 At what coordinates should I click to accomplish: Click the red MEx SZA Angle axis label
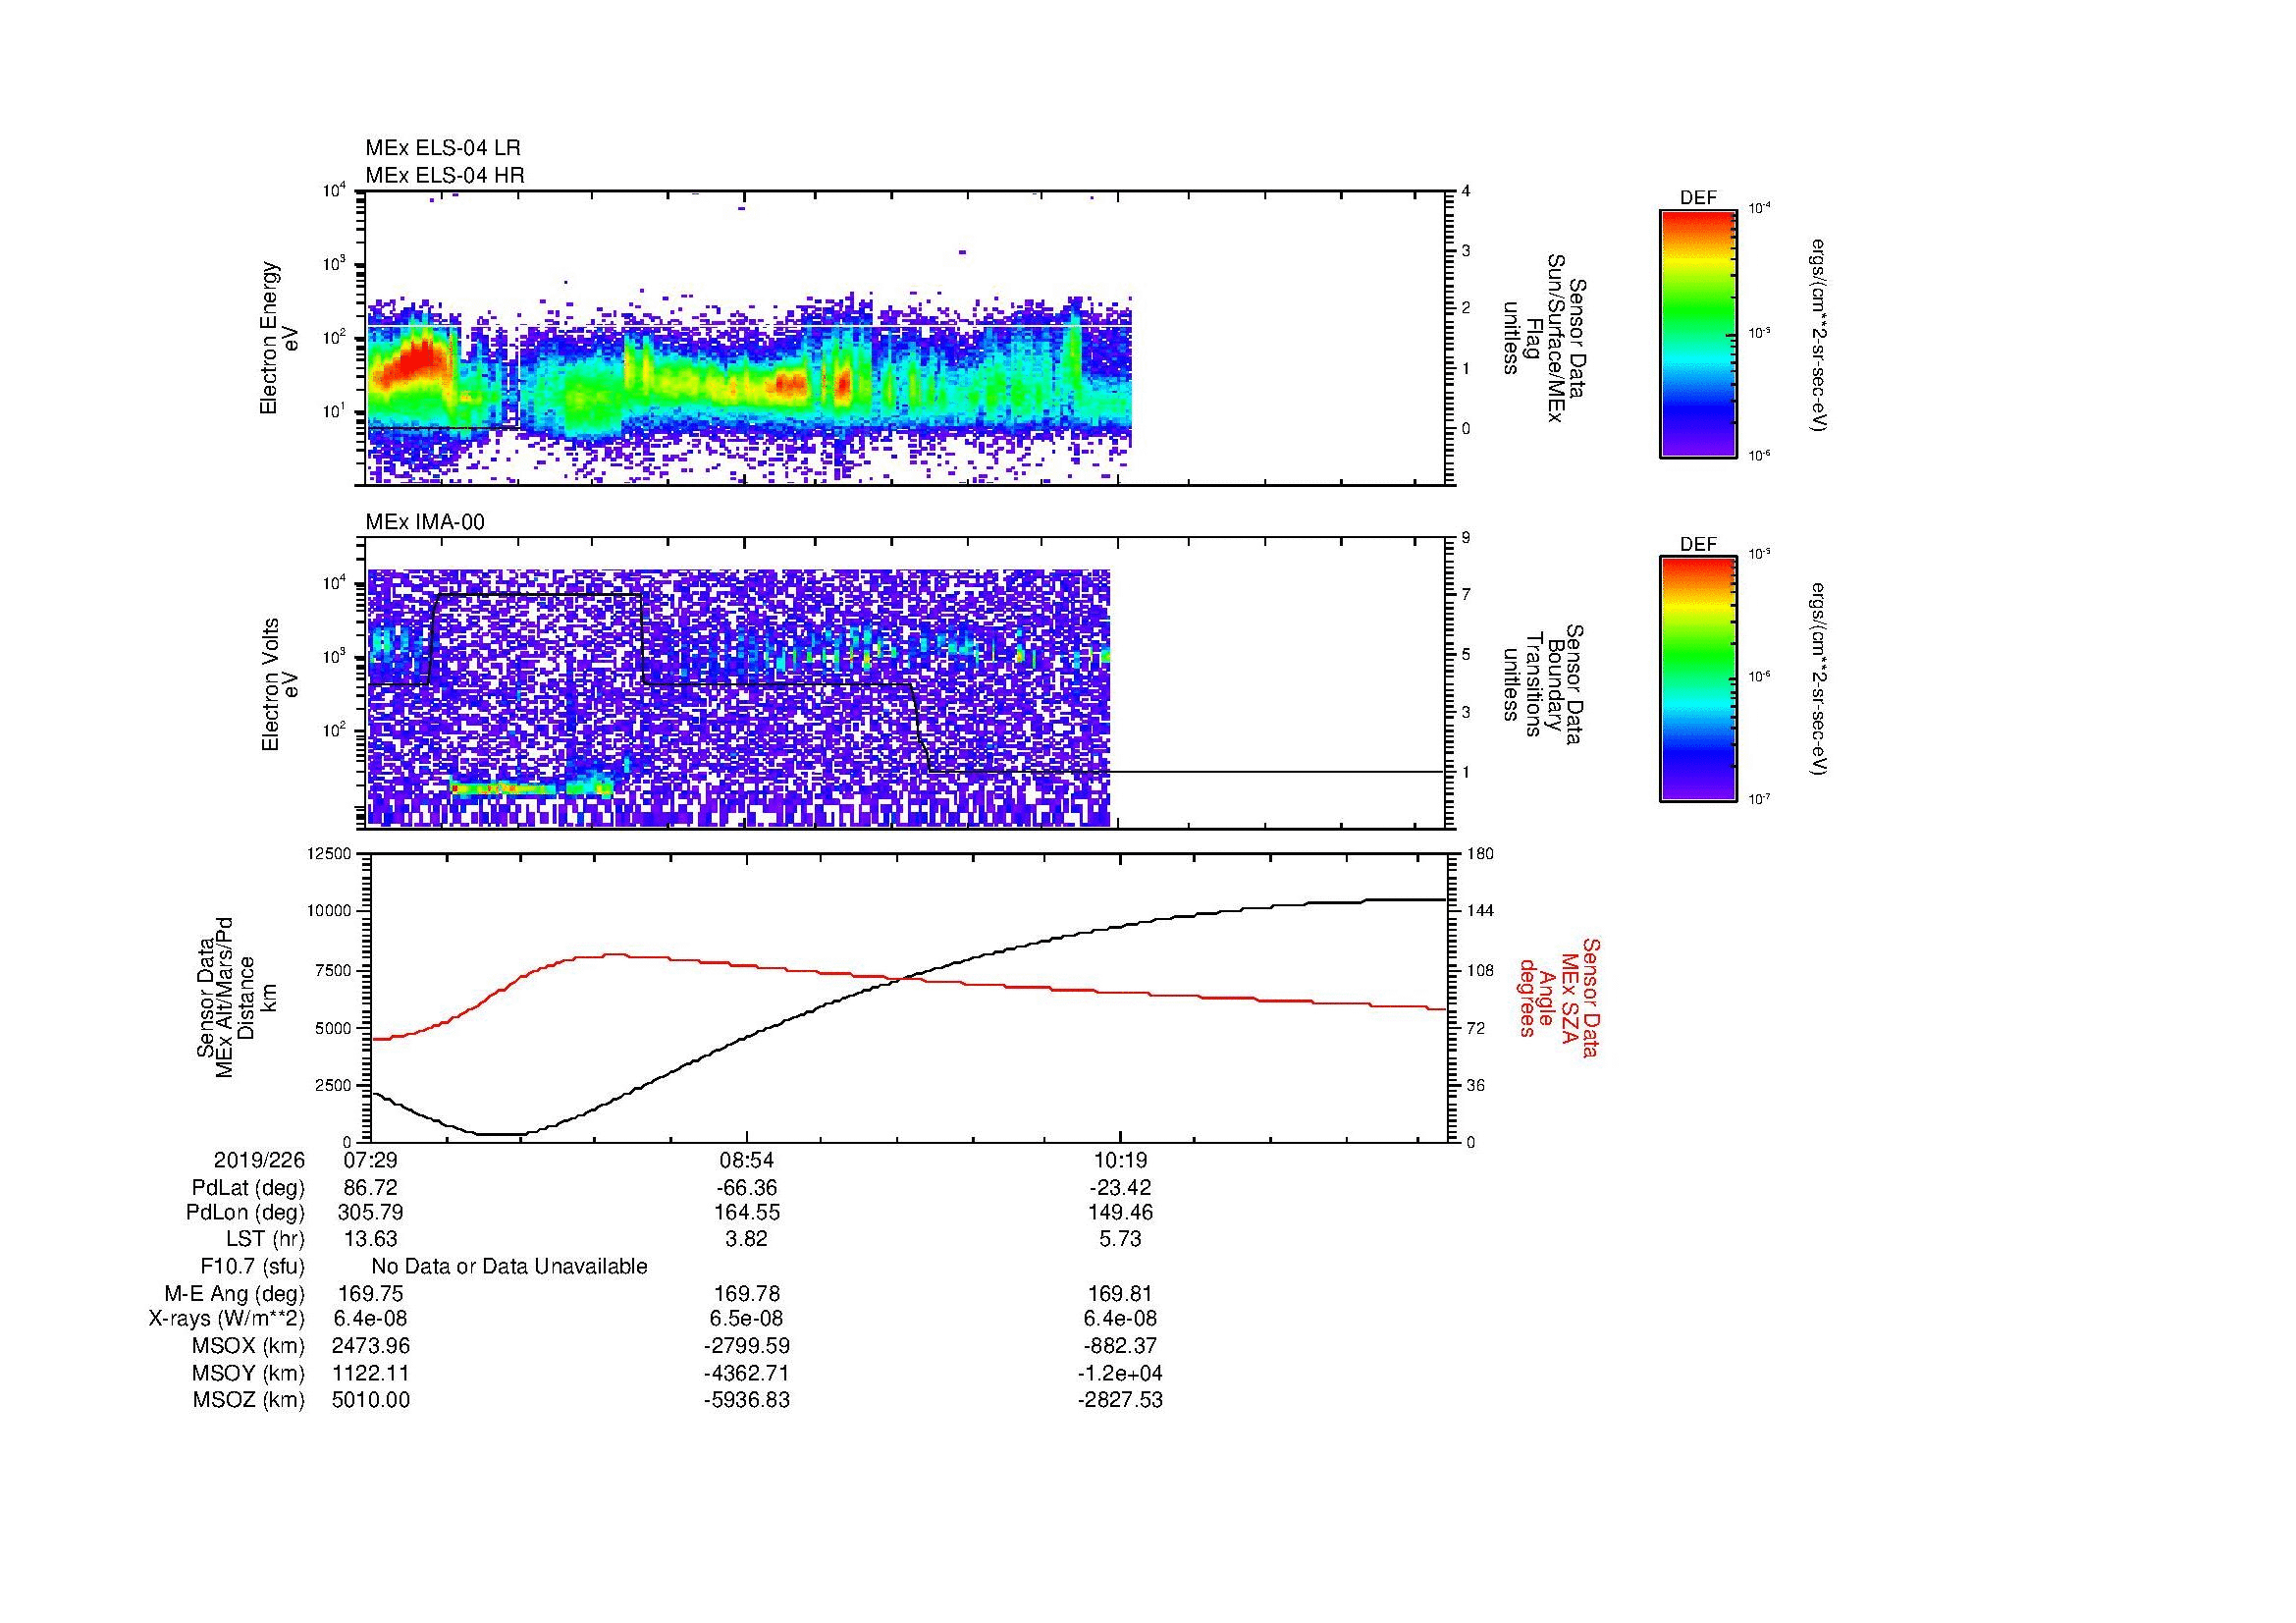click(1559, 997)
